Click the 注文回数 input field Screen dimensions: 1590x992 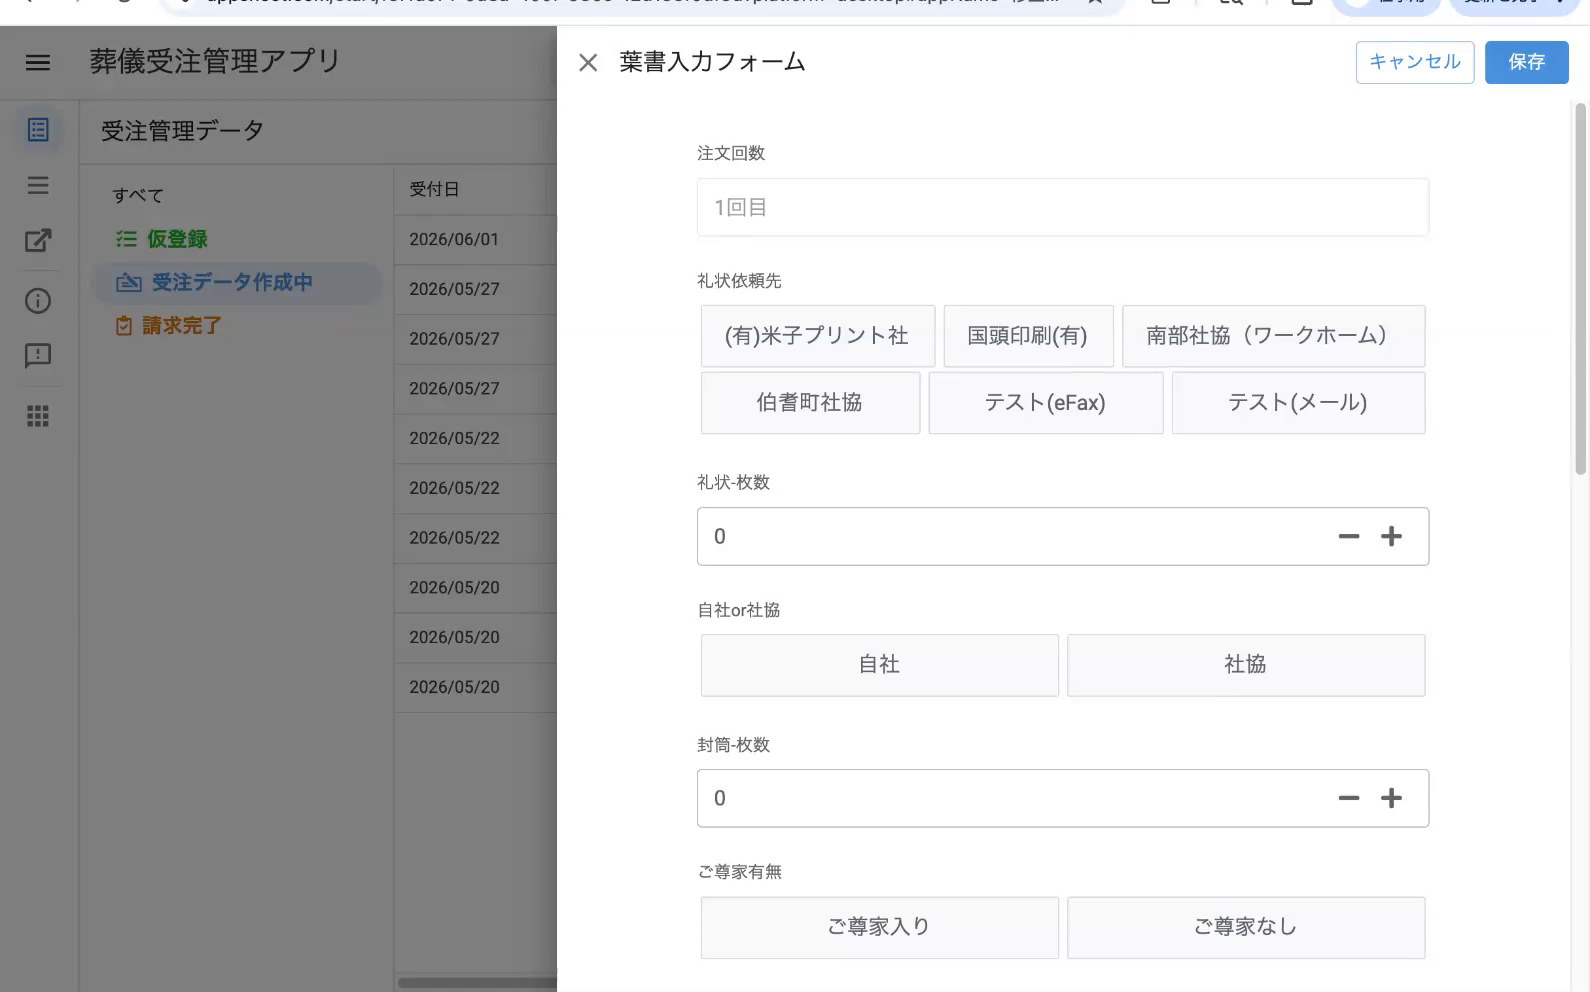[1062, 207]
